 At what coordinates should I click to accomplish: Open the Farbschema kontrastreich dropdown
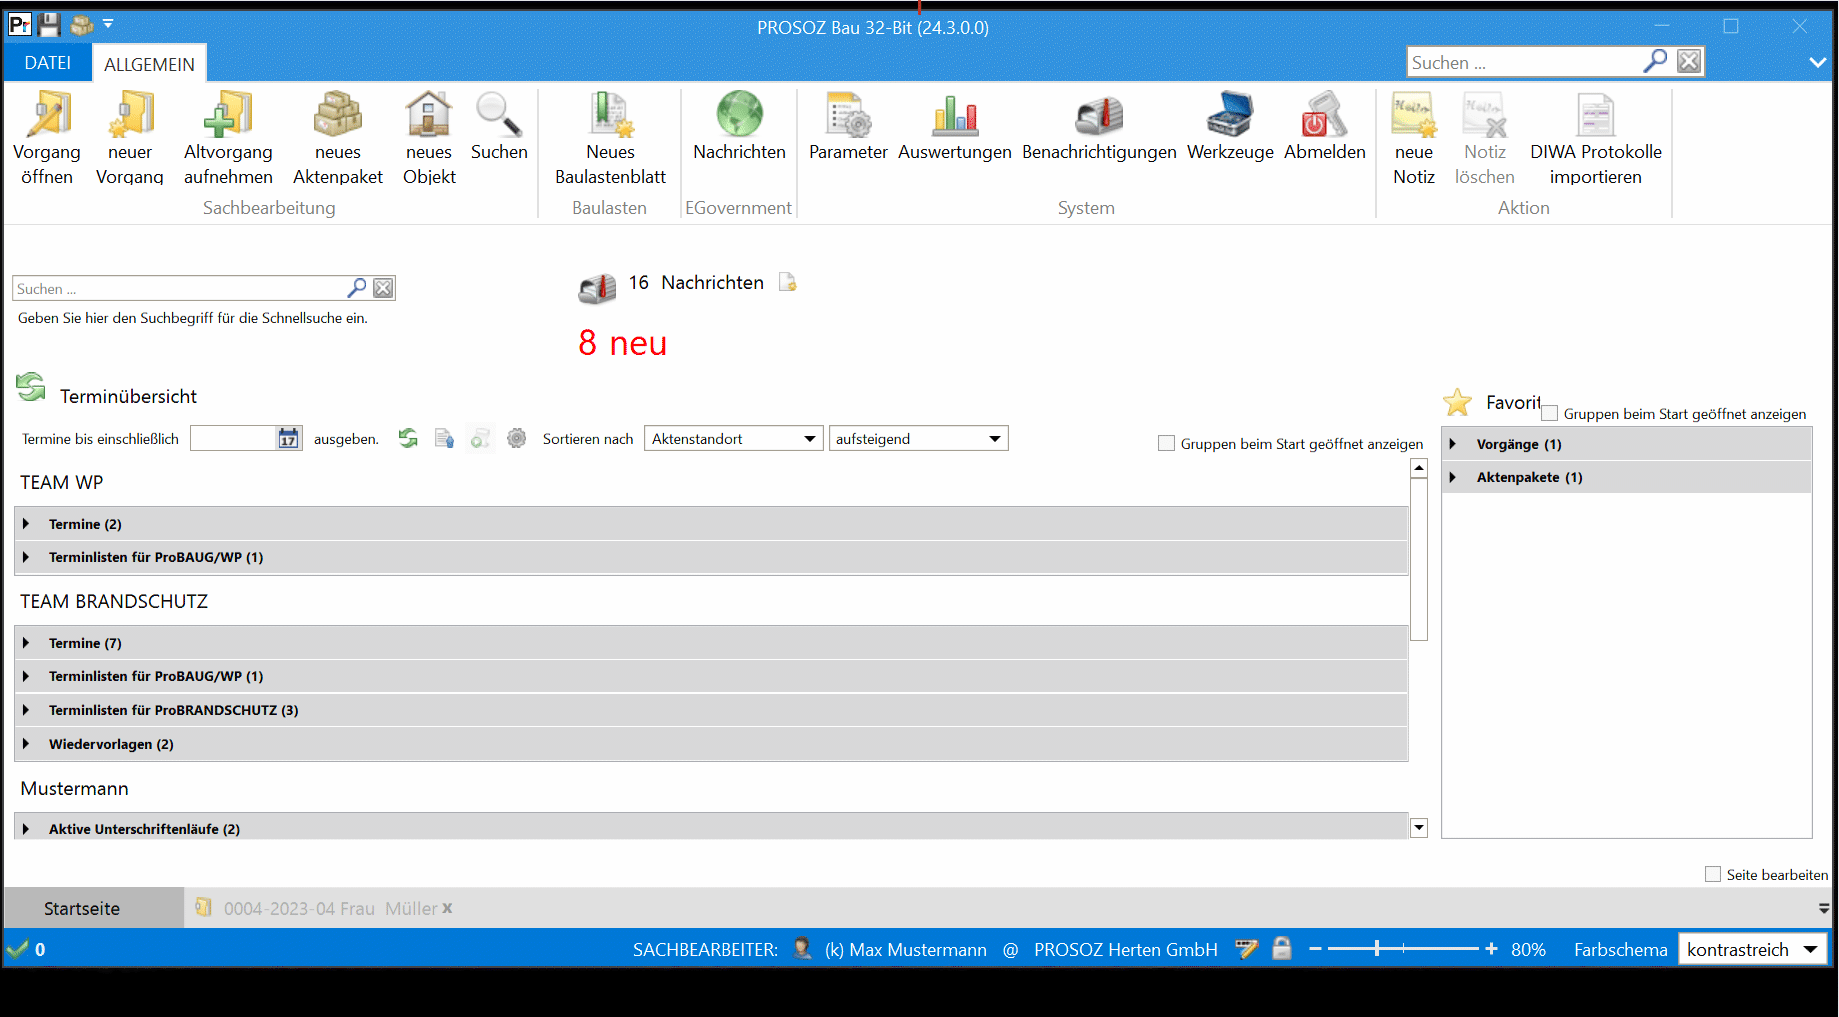pyautogui.click(x=1752, y=949)
